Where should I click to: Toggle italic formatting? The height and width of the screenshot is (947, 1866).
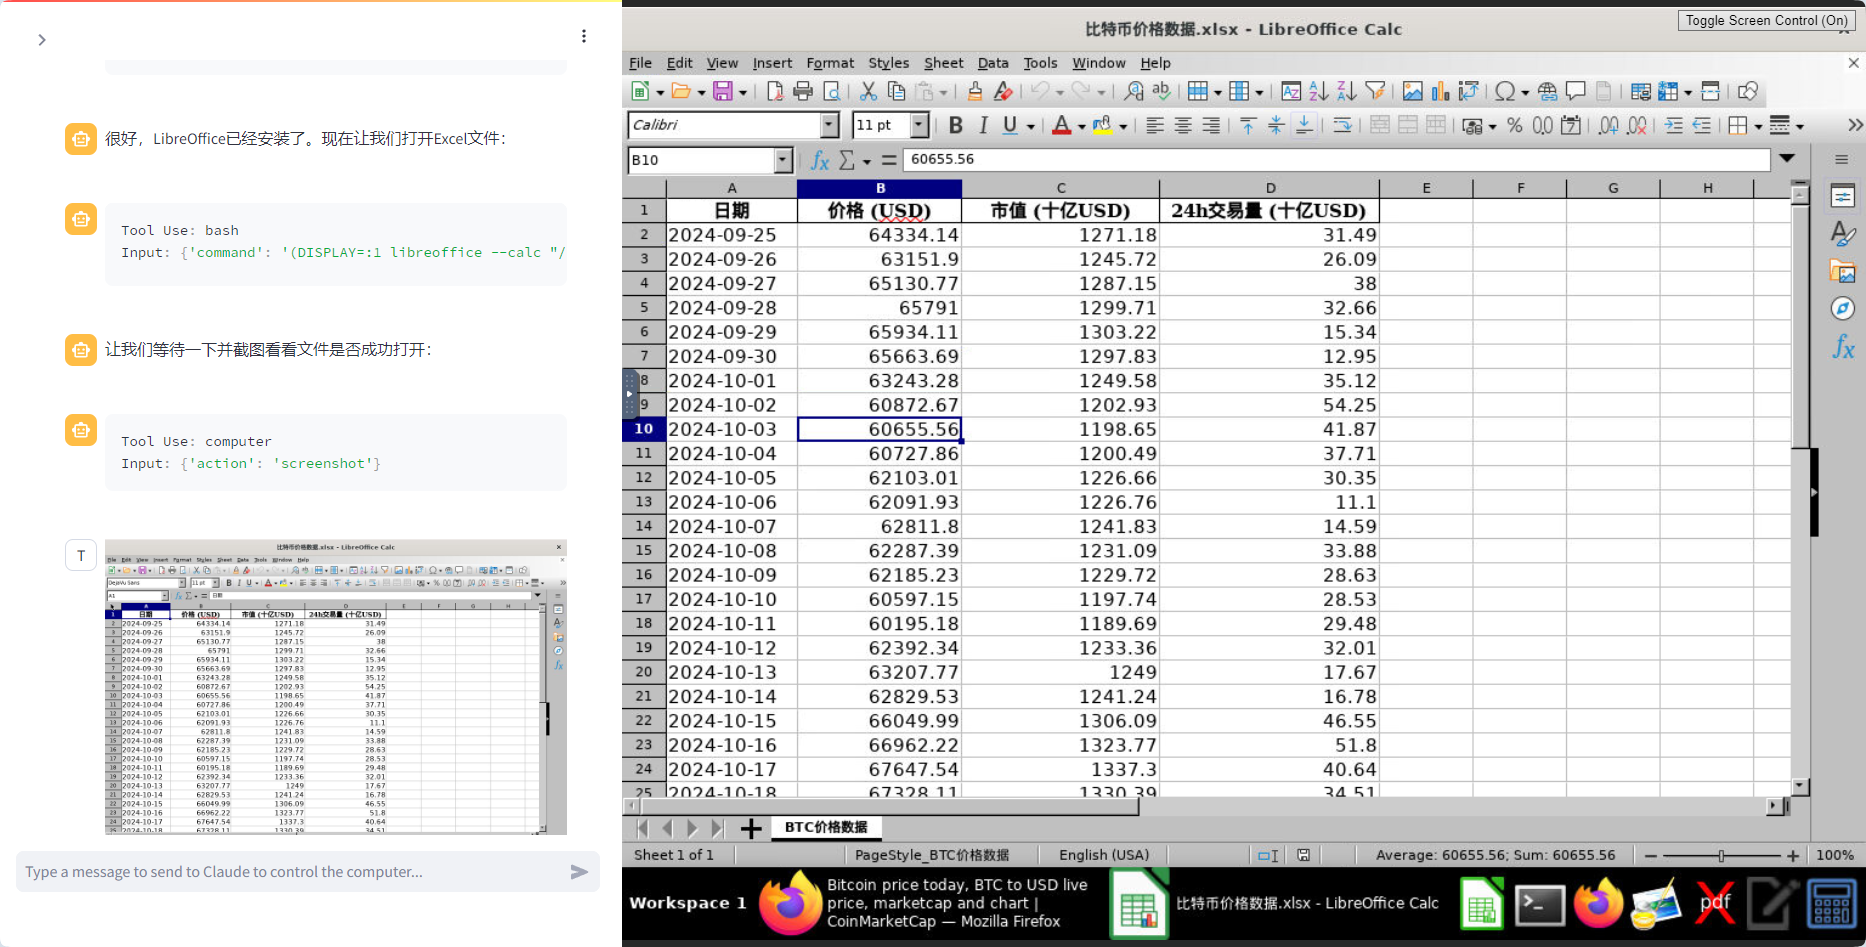983,126
